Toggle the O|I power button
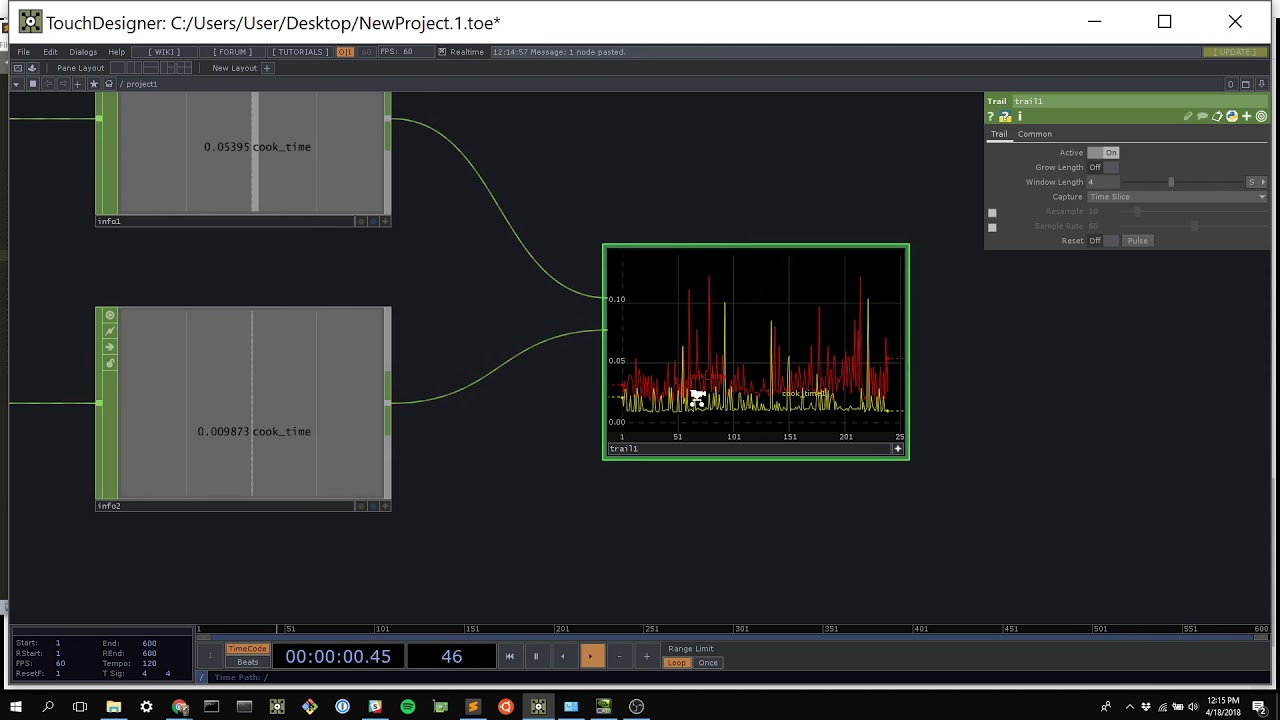This screenshot has height=720, width=1280. [345, 52]
